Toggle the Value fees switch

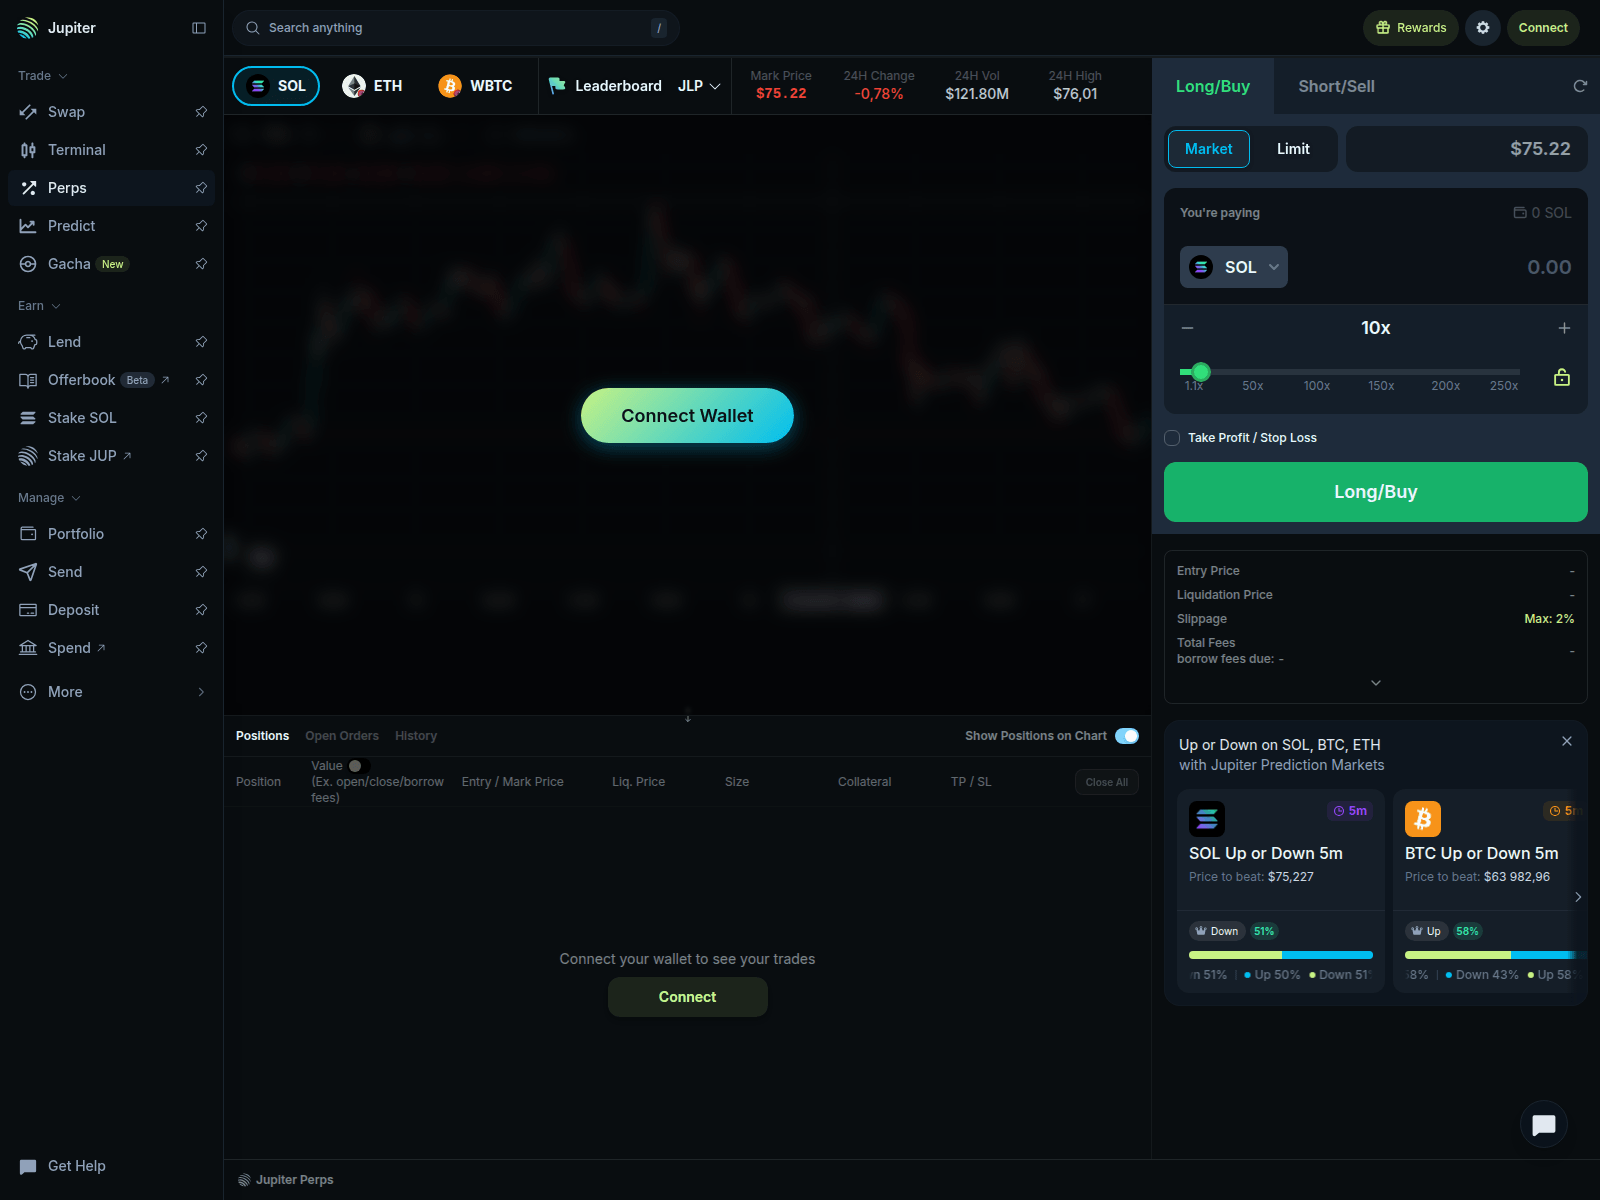(359, 766)
